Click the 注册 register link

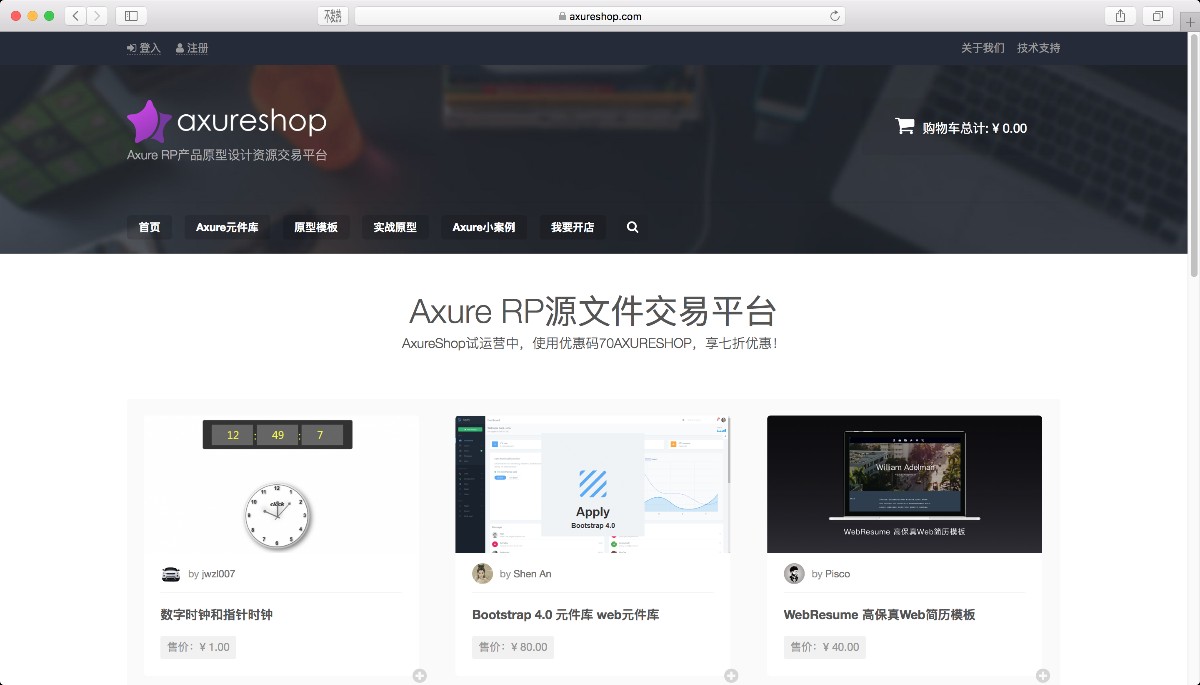pos(192,48)
